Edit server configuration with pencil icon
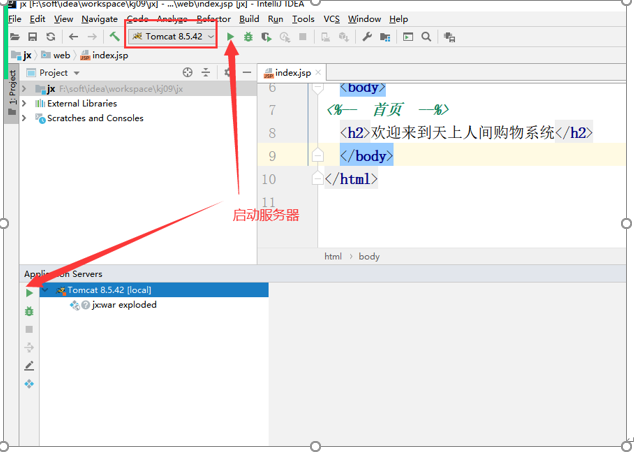This screenshot has width=636, height=456. pos(29,366)
